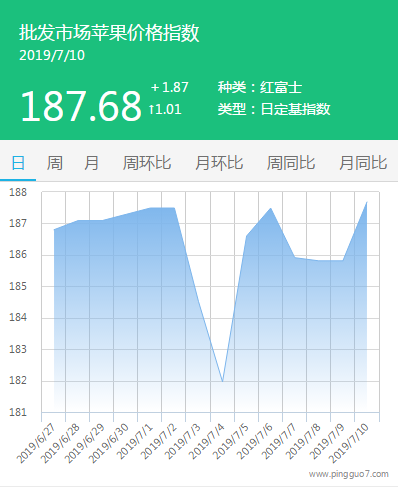Click the x-axis label 2019/7/3
This screenshot has height=487, width=398.
point(183,442)
